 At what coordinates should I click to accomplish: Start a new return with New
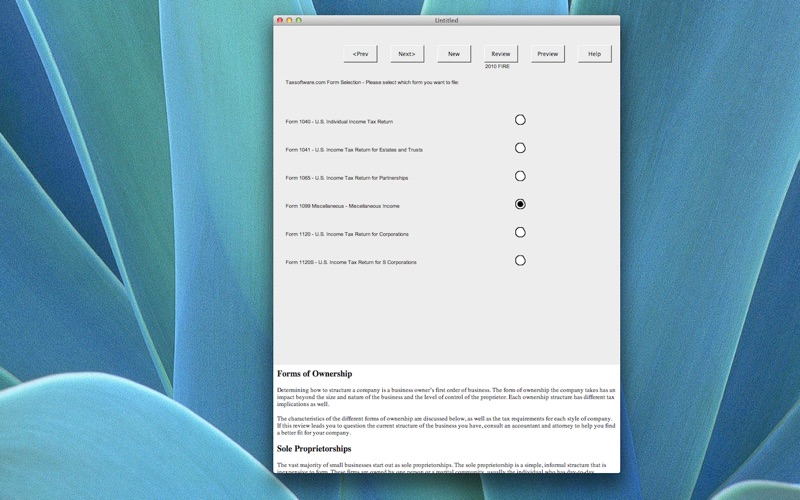pyautogui.click(x=454, y=54)
